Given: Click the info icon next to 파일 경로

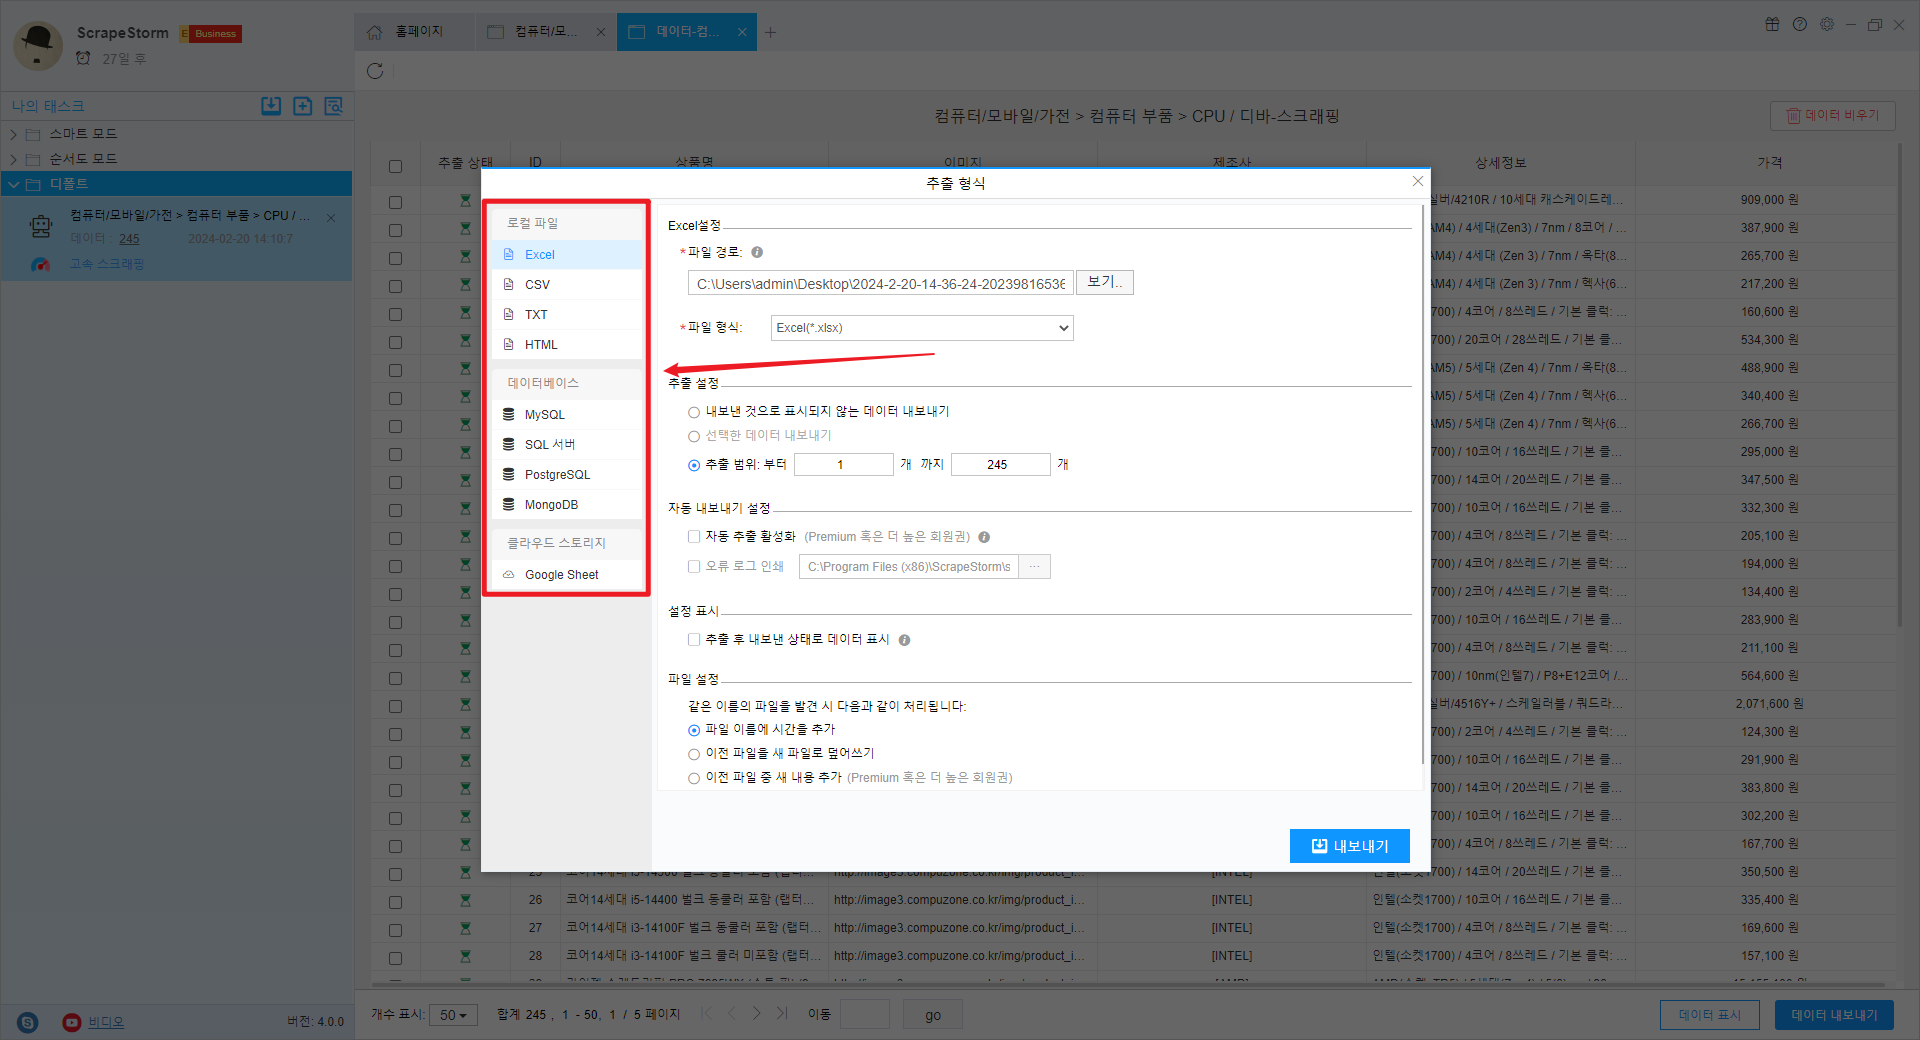Looking at the screenshot, I should point(757,253).
